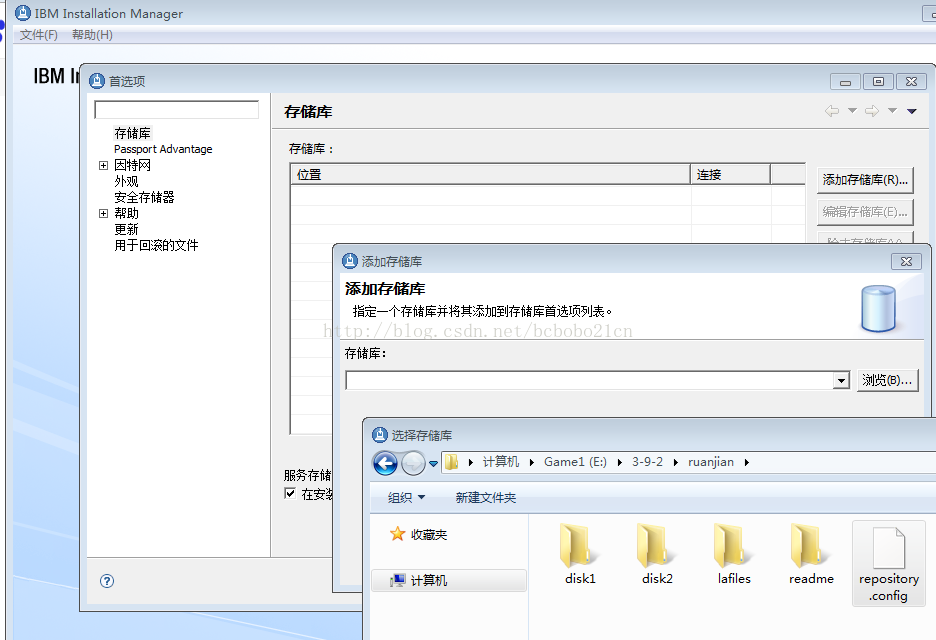
Task: Expand arrow after ruanjian in breadcrumb
Action: coord(746,462)
